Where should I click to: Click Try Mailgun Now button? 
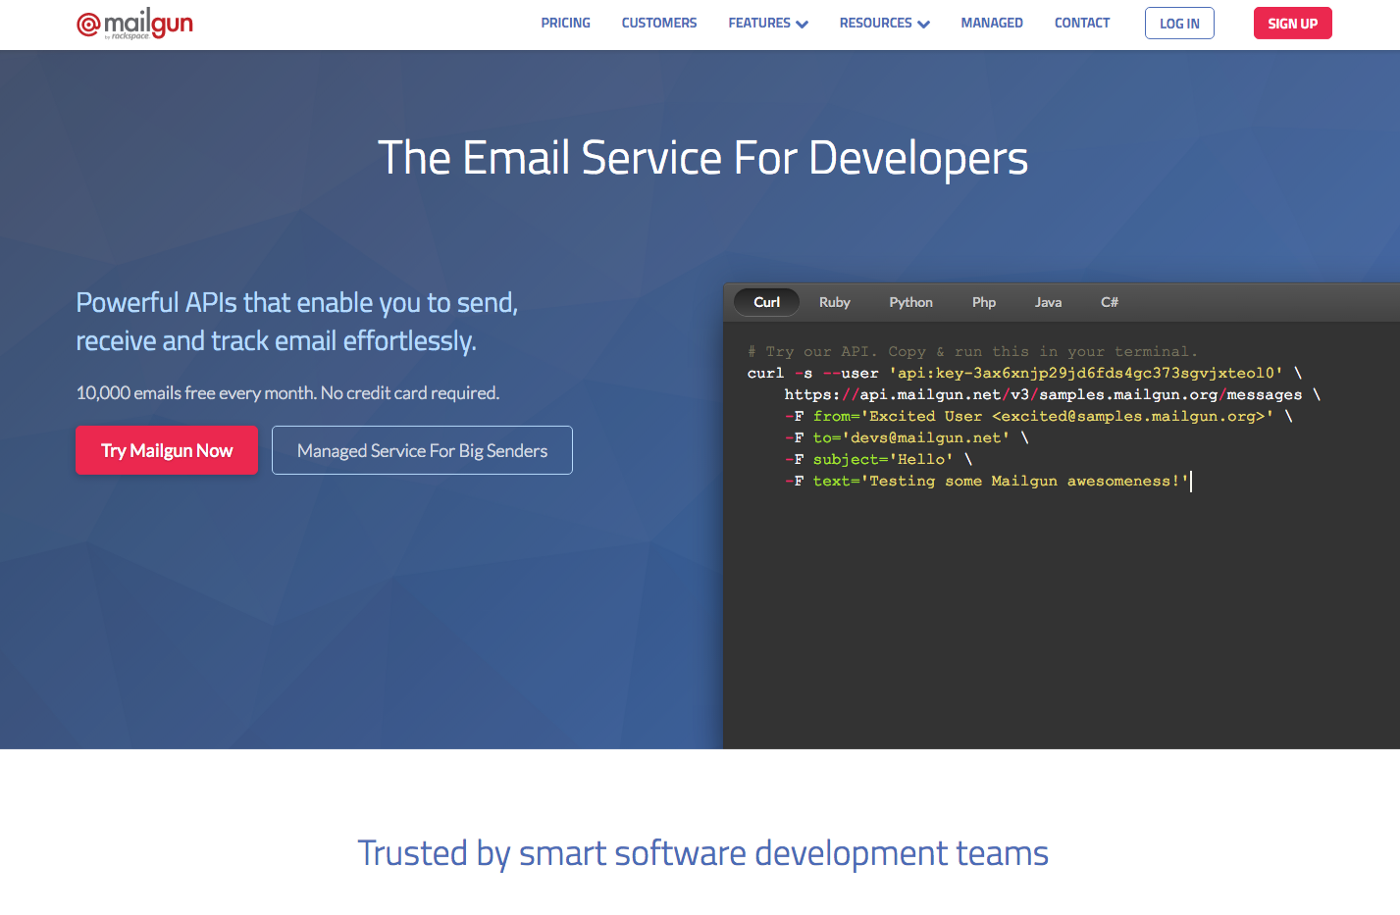click(x=167, y=450)
